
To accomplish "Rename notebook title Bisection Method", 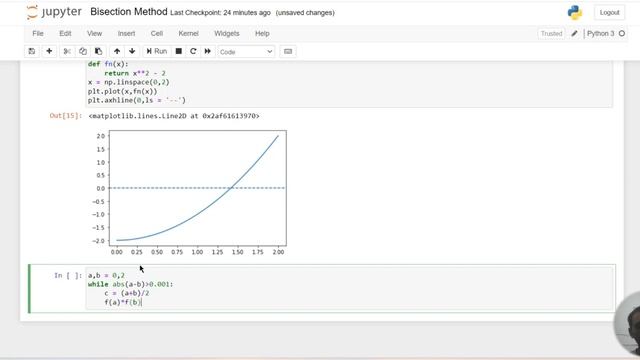I will tap(129, 12).
